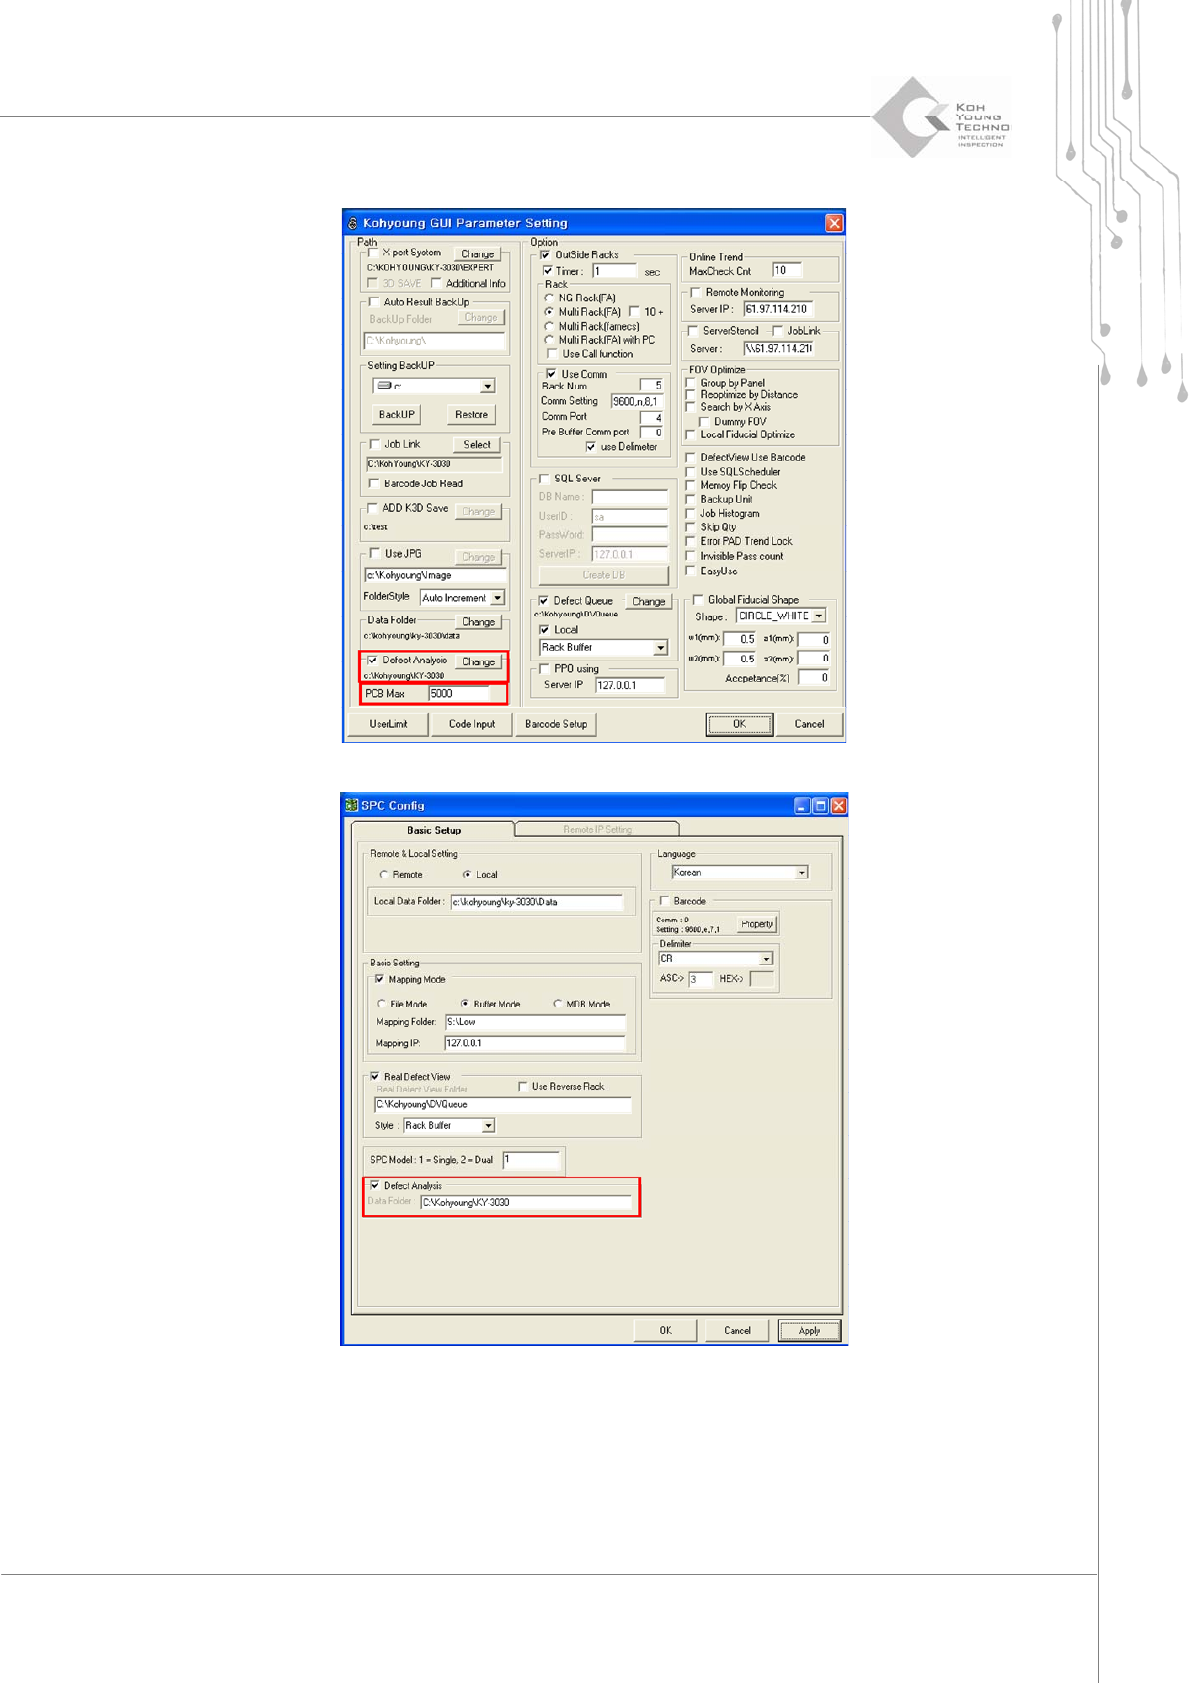Image resolution: width=1190 pixels, height=1683 pixels.
Task: Click the Mapping Folder input field
Action: 535,1022
